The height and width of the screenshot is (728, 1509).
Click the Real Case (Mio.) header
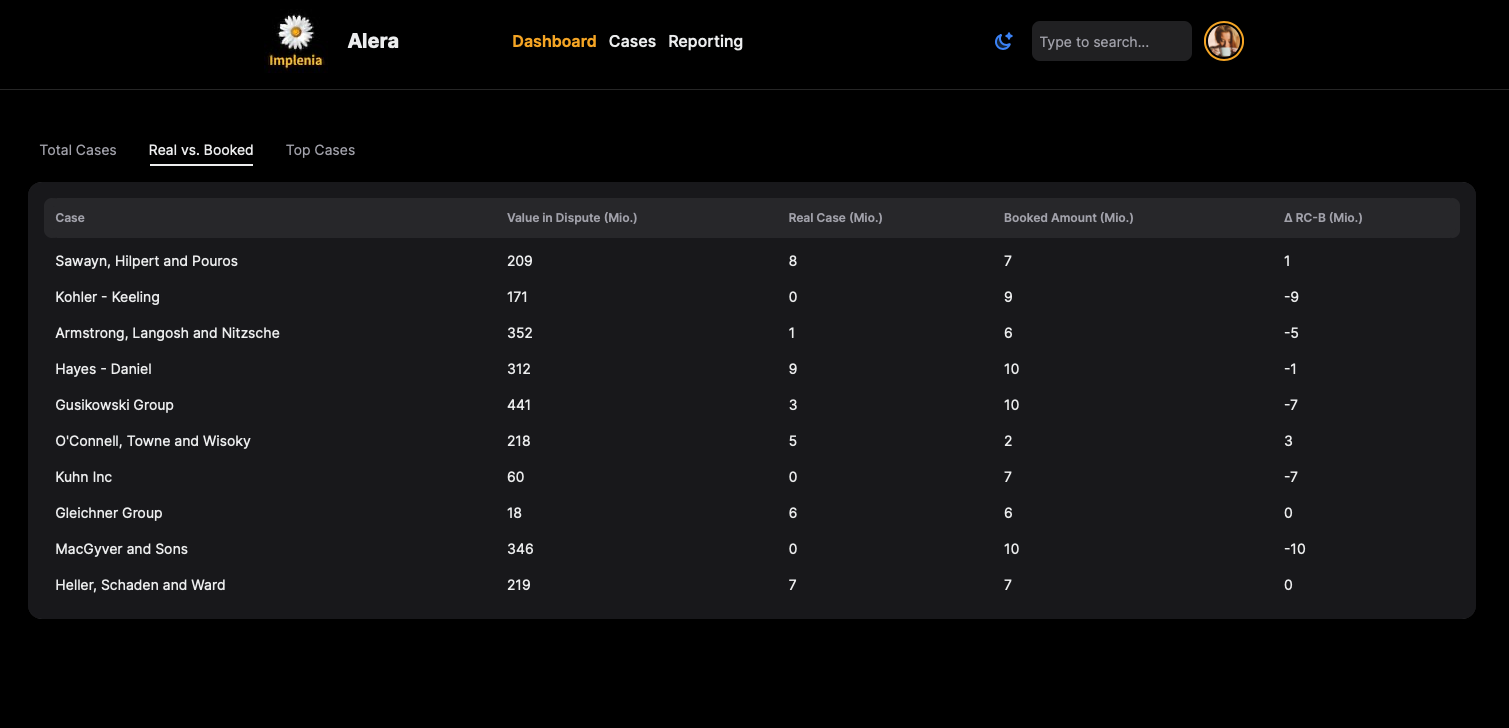pyautogui.click(x=835, y=218)
